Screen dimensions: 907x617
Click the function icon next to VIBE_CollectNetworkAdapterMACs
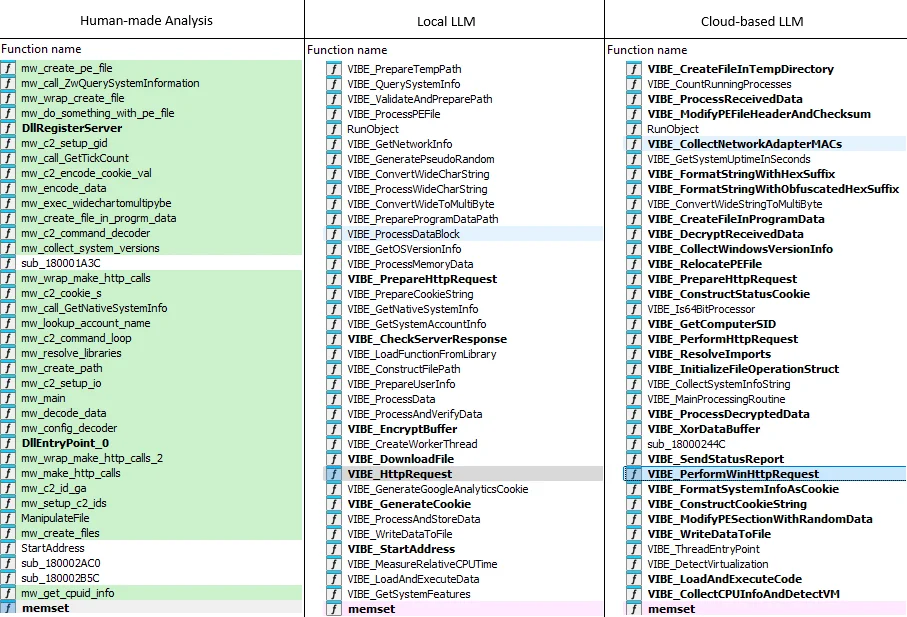(634, 144)
